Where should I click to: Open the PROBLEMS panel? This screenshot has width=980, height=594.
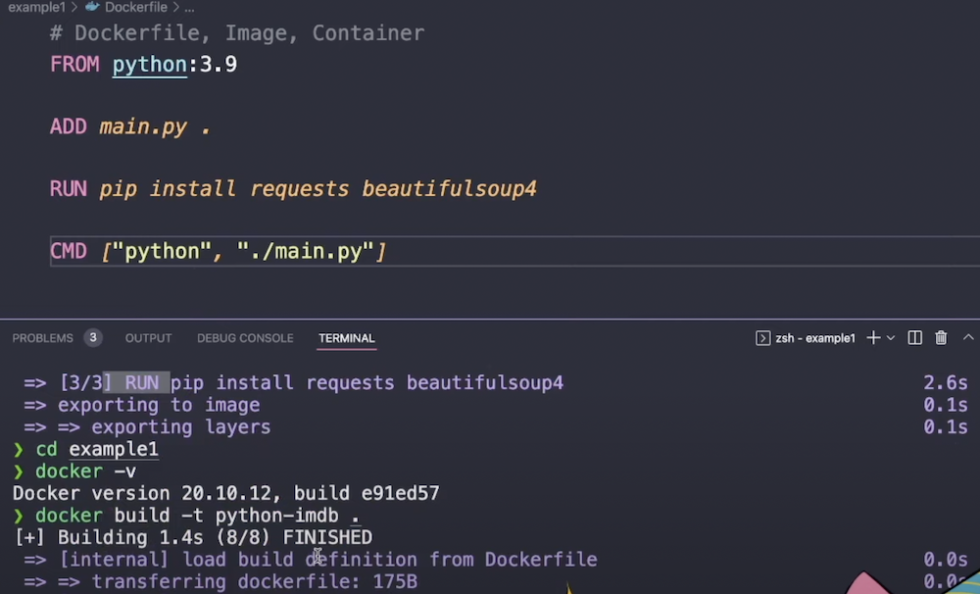(42, 338)
